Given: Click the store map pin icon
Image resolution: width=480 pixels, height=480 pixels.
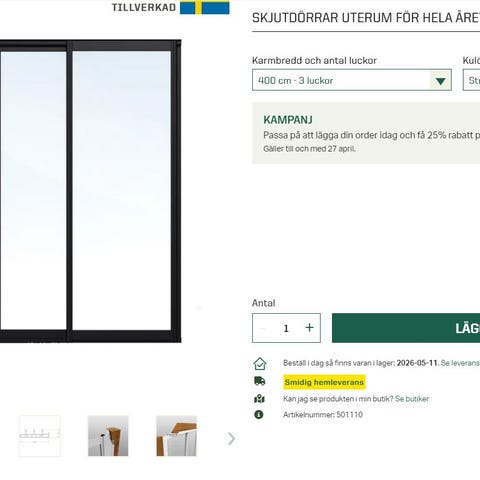Looking at the screenshot, I should (x=259, y=399).
